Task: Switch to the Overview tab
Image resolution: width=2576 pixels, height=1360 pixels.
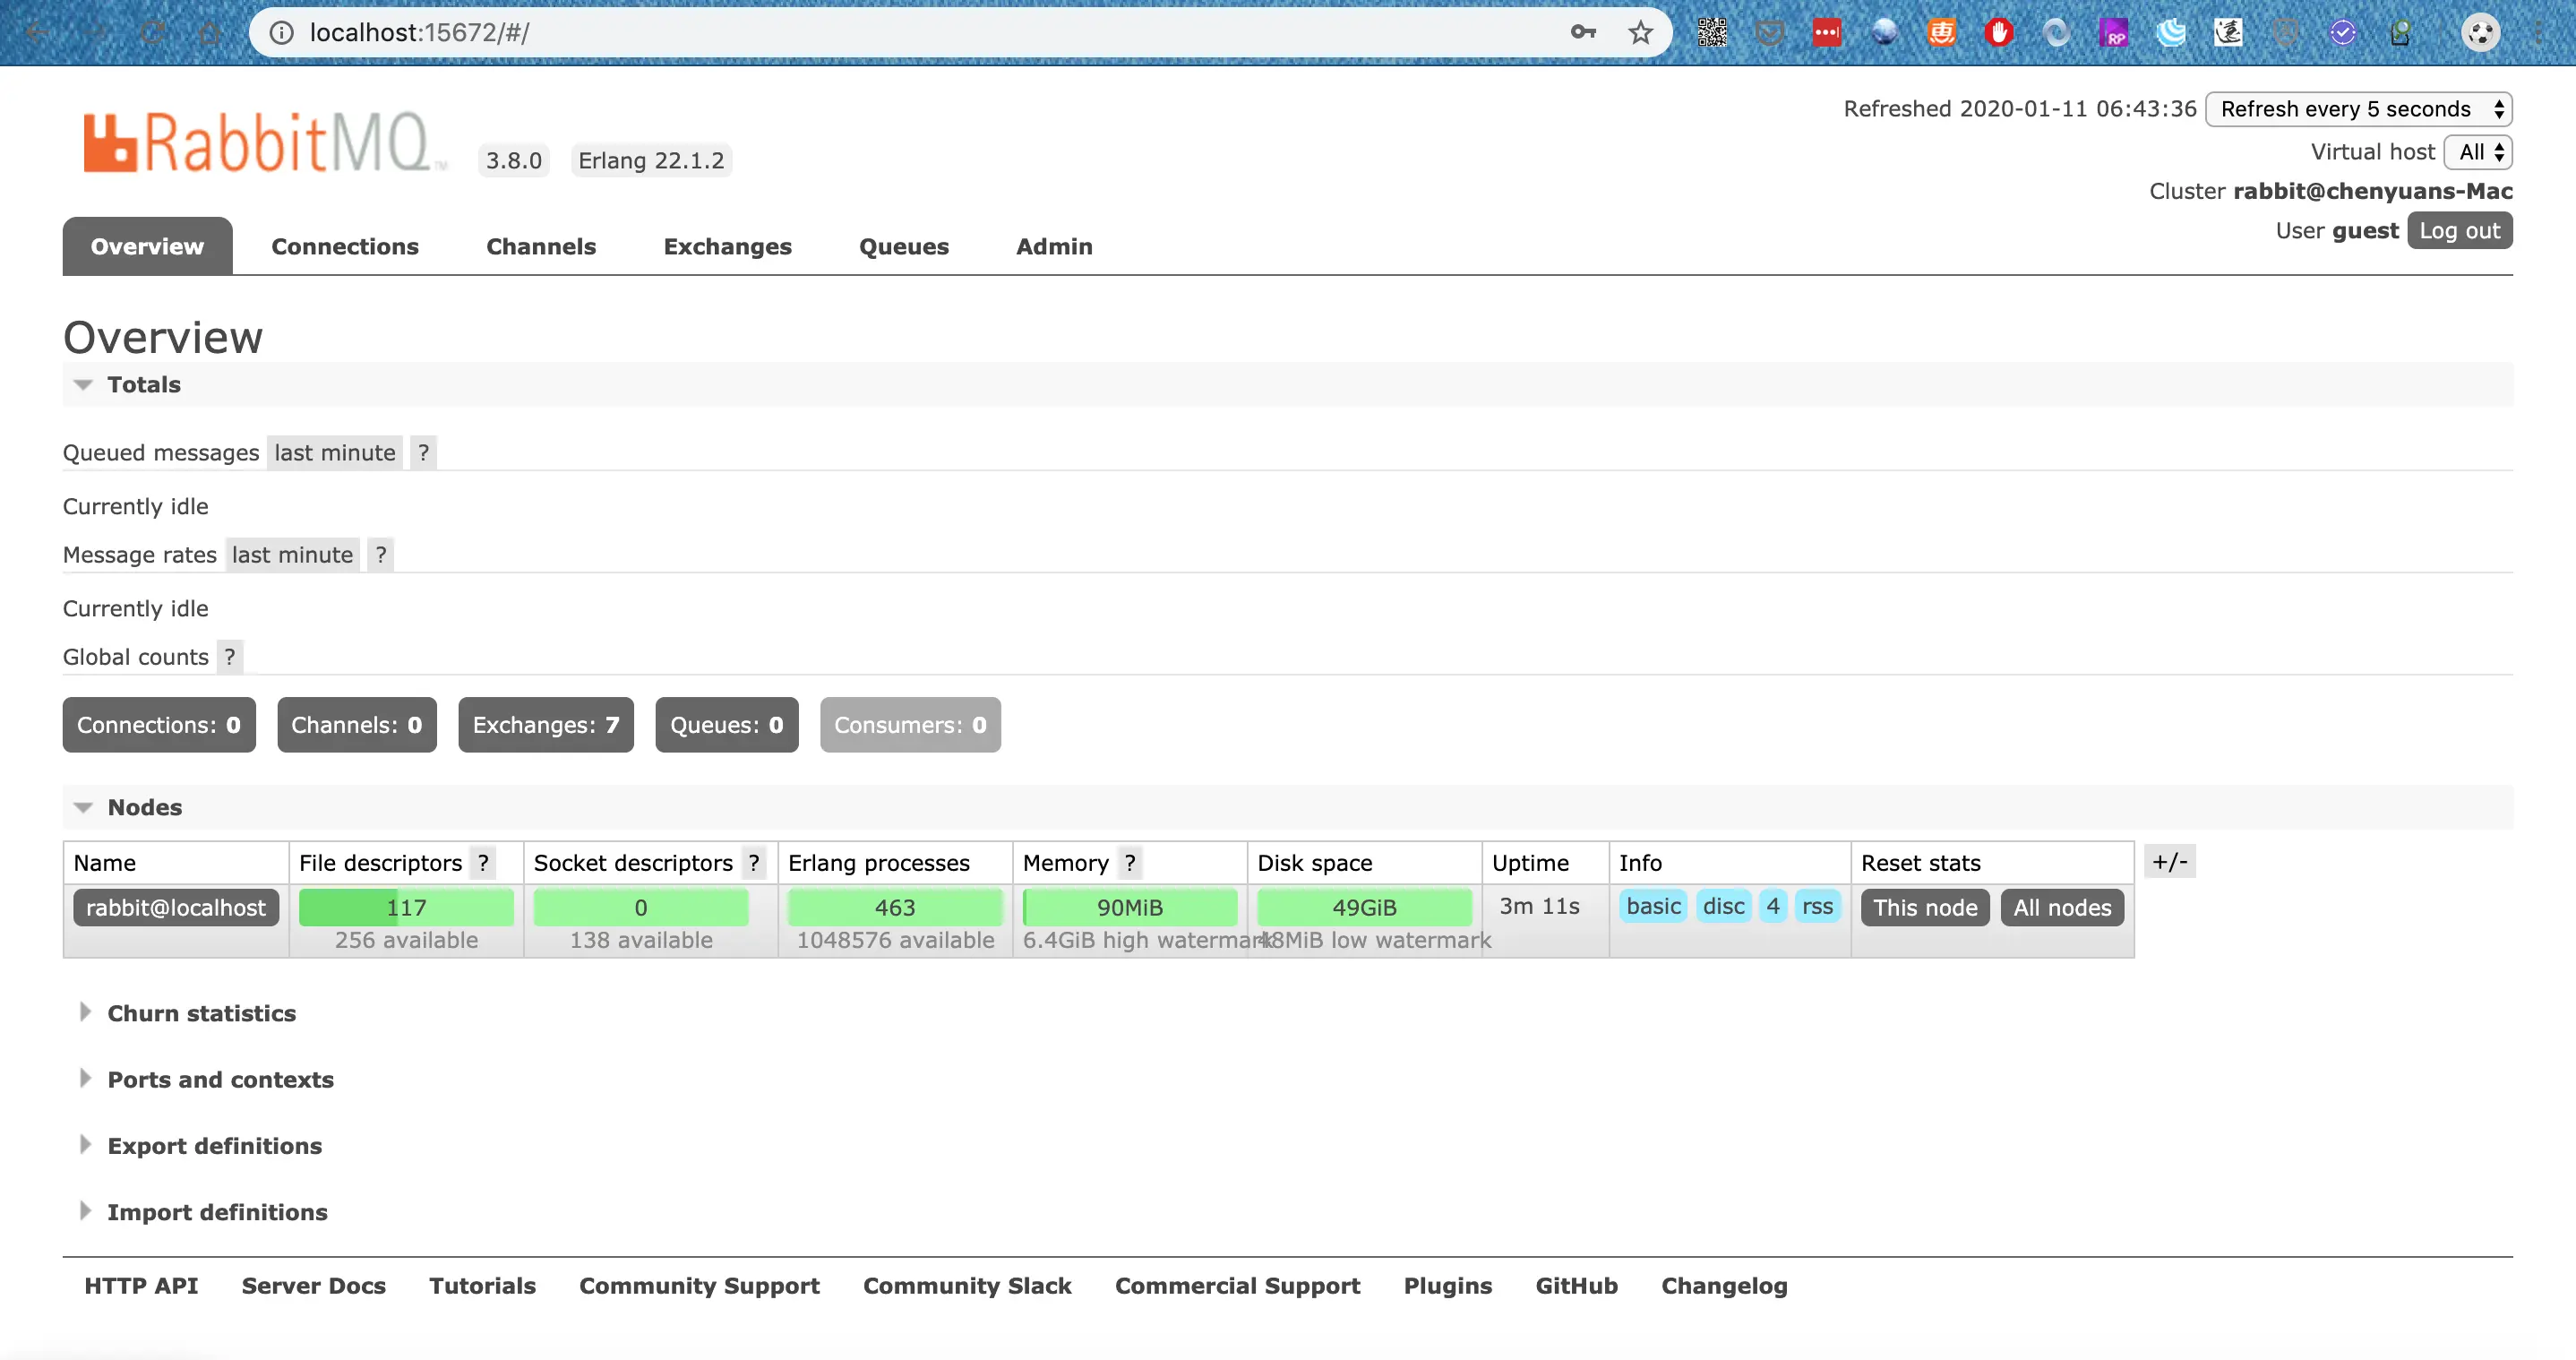Action: 147,247
